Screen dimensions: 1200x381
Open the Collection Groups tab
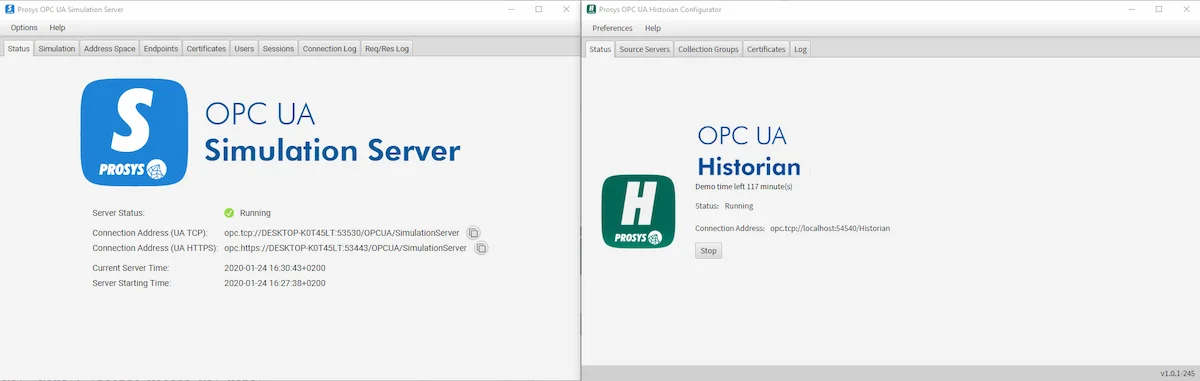pos(708,49)
